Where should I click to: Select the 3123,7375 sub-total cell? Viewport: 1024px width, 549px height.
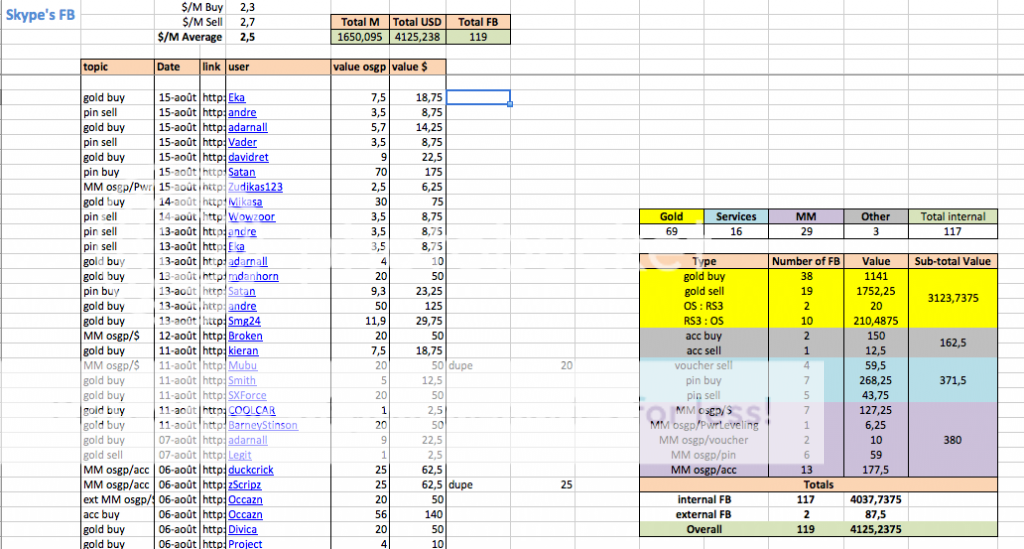[953, 298]
